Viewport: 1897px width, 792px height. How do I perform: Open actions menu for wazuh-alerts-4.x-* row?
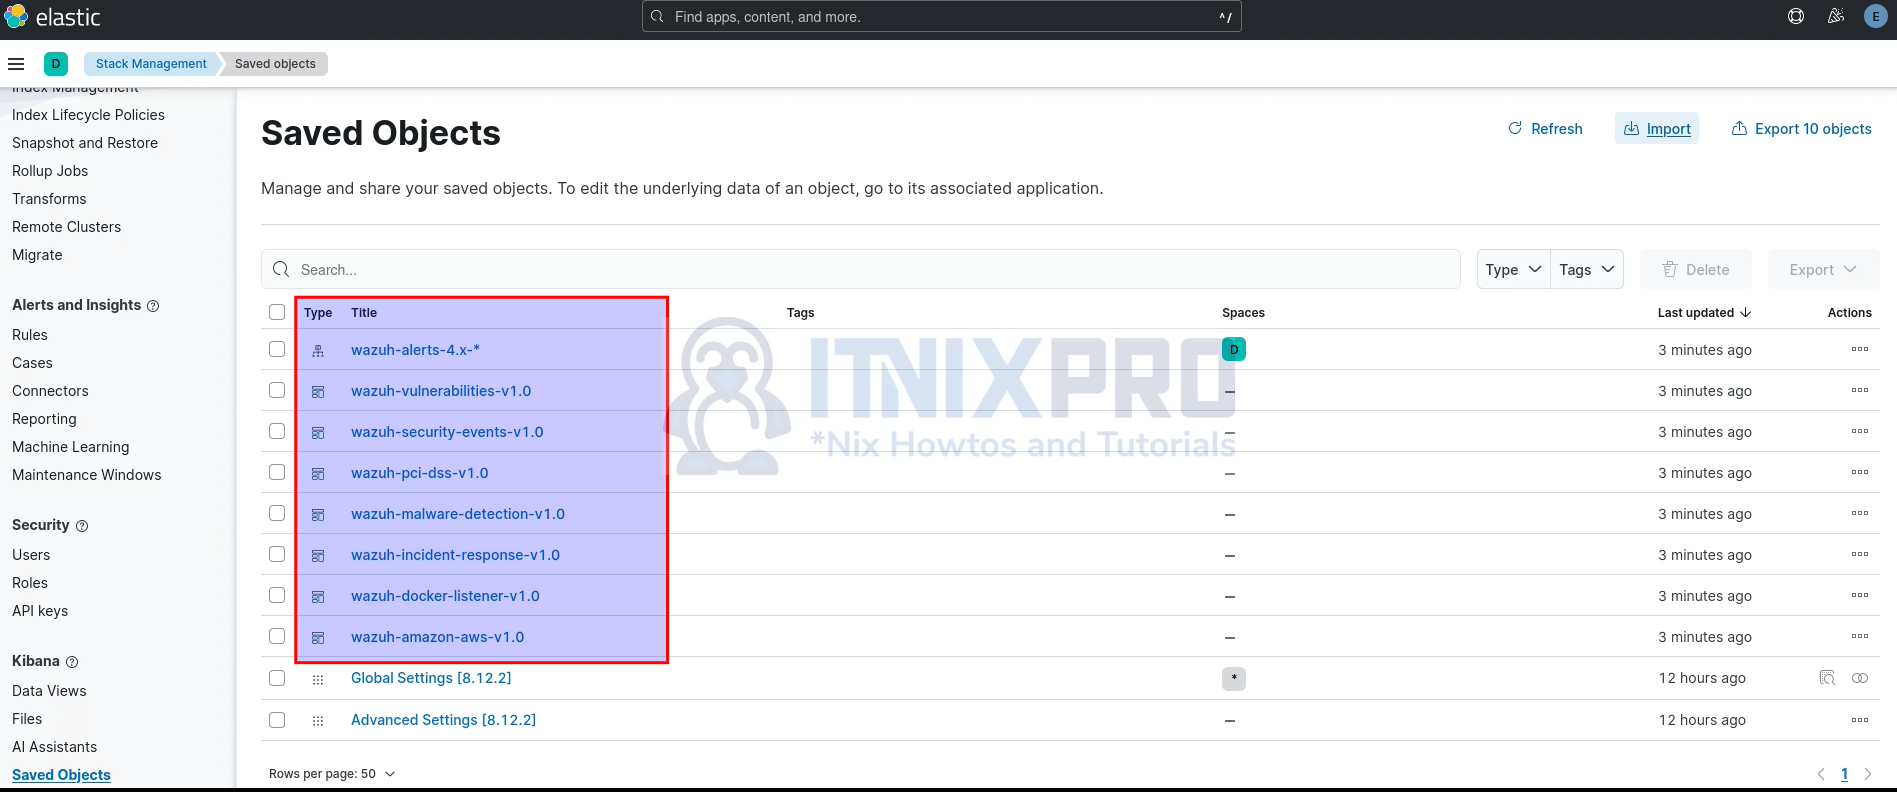tap(1859, 349)
